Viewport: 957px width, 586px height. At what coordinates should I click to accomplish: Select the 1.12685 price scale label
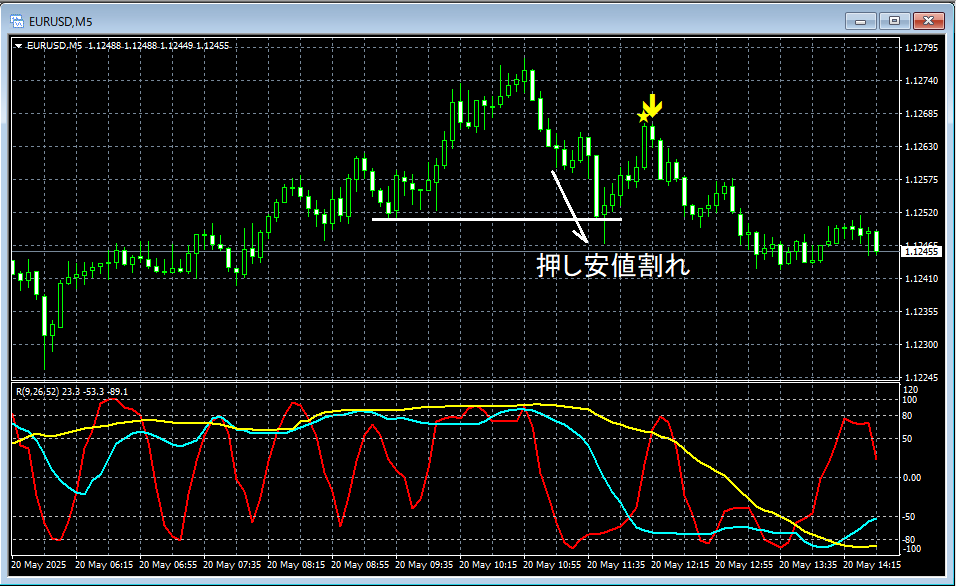coord(921,114)
